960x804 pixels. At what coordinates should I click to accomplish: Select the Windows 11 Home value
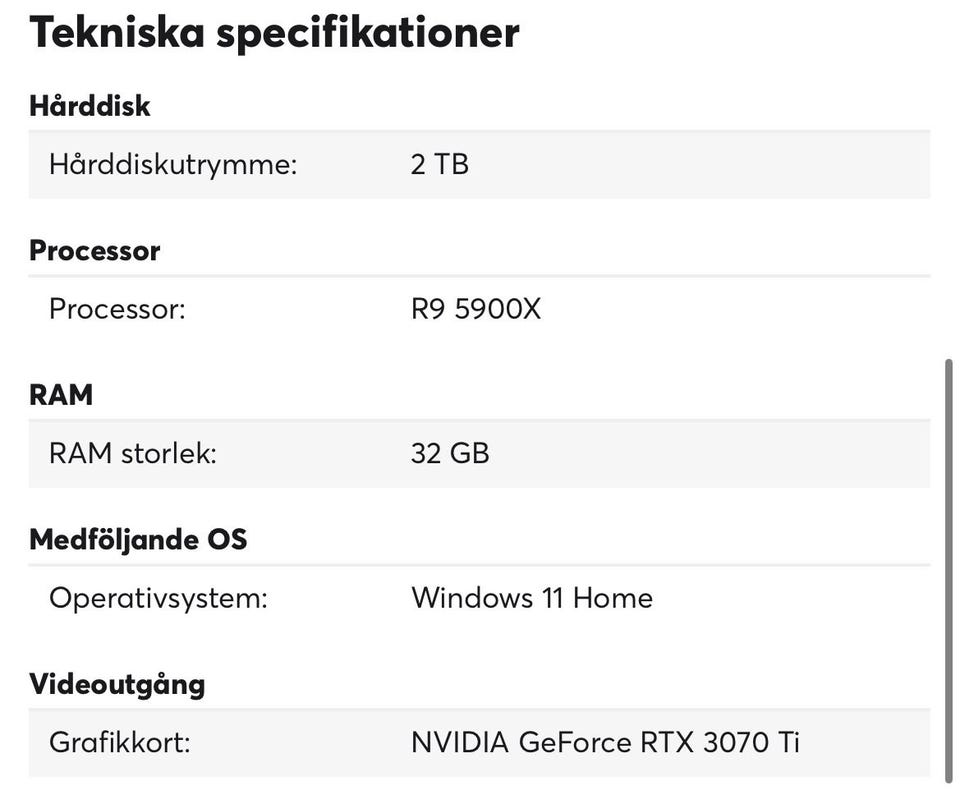point(531,599)
